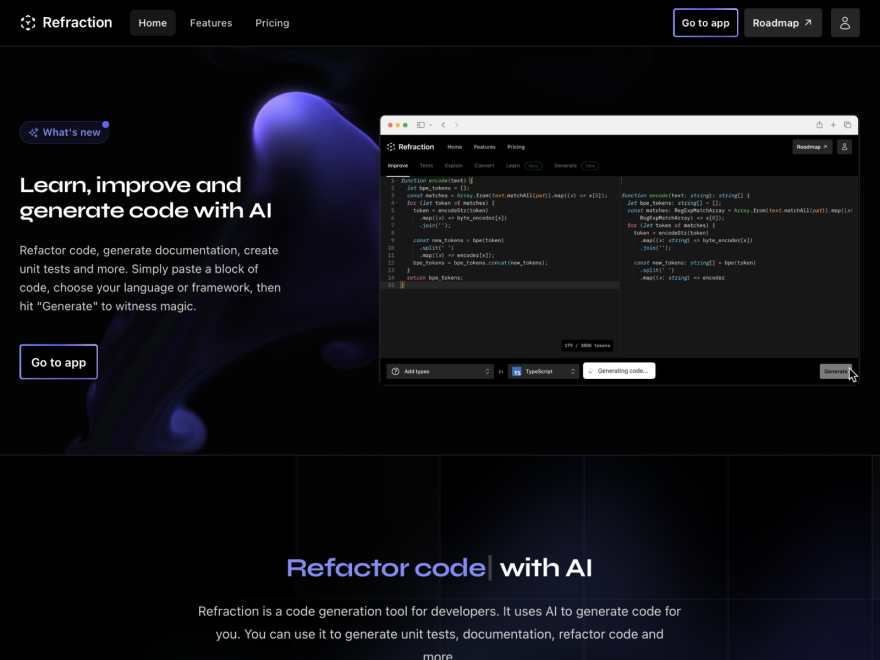This screenshot has width=880, height=660.
Task: Open the Pricing nav item
Action: pyautogui.click(x=272, y=23)
